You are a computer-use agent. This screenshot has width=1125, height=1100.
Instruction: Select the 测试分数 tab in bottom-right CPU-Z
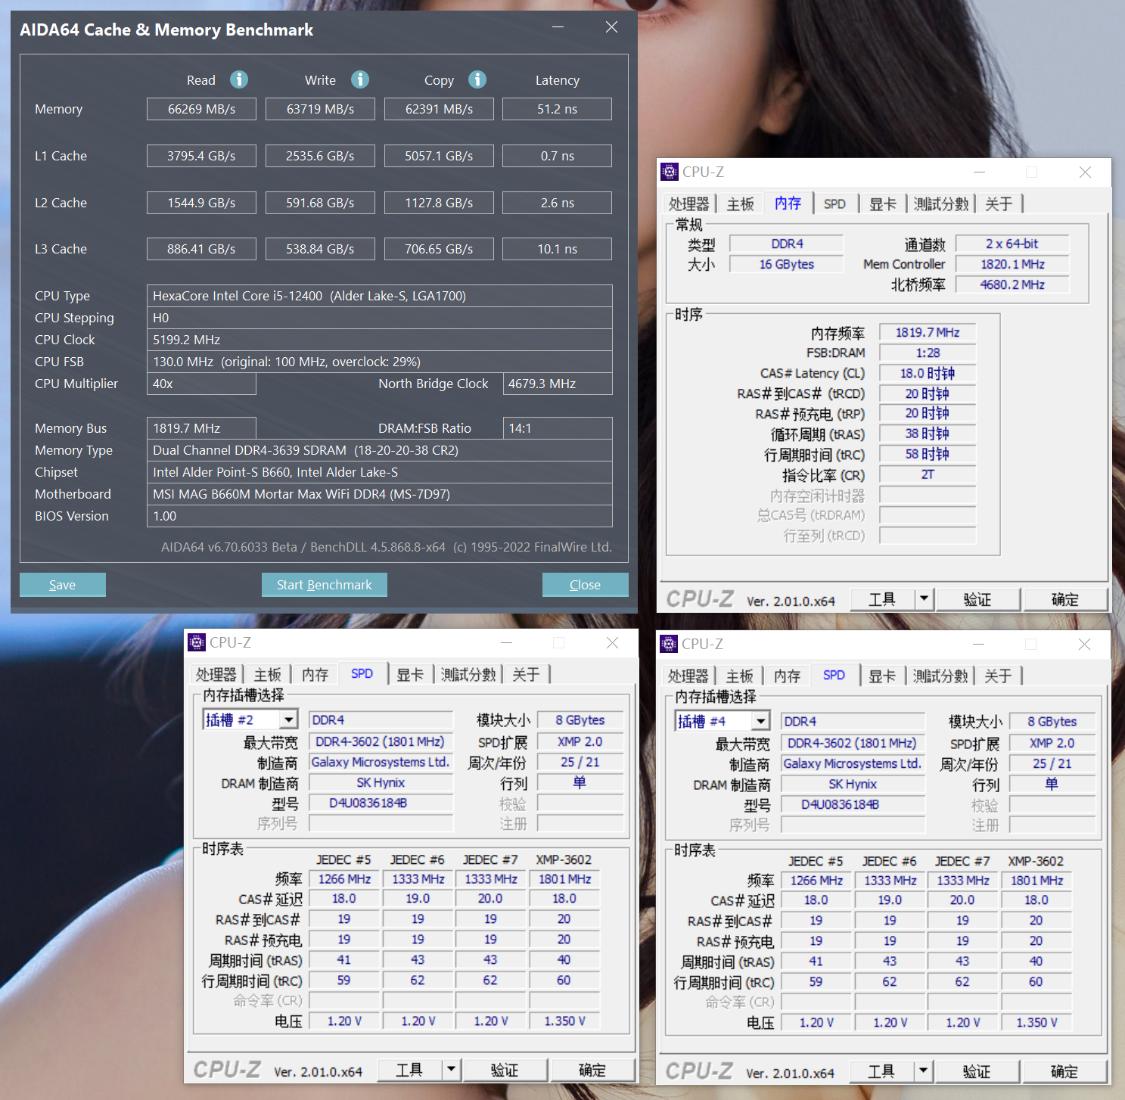[x=940, y=675]
